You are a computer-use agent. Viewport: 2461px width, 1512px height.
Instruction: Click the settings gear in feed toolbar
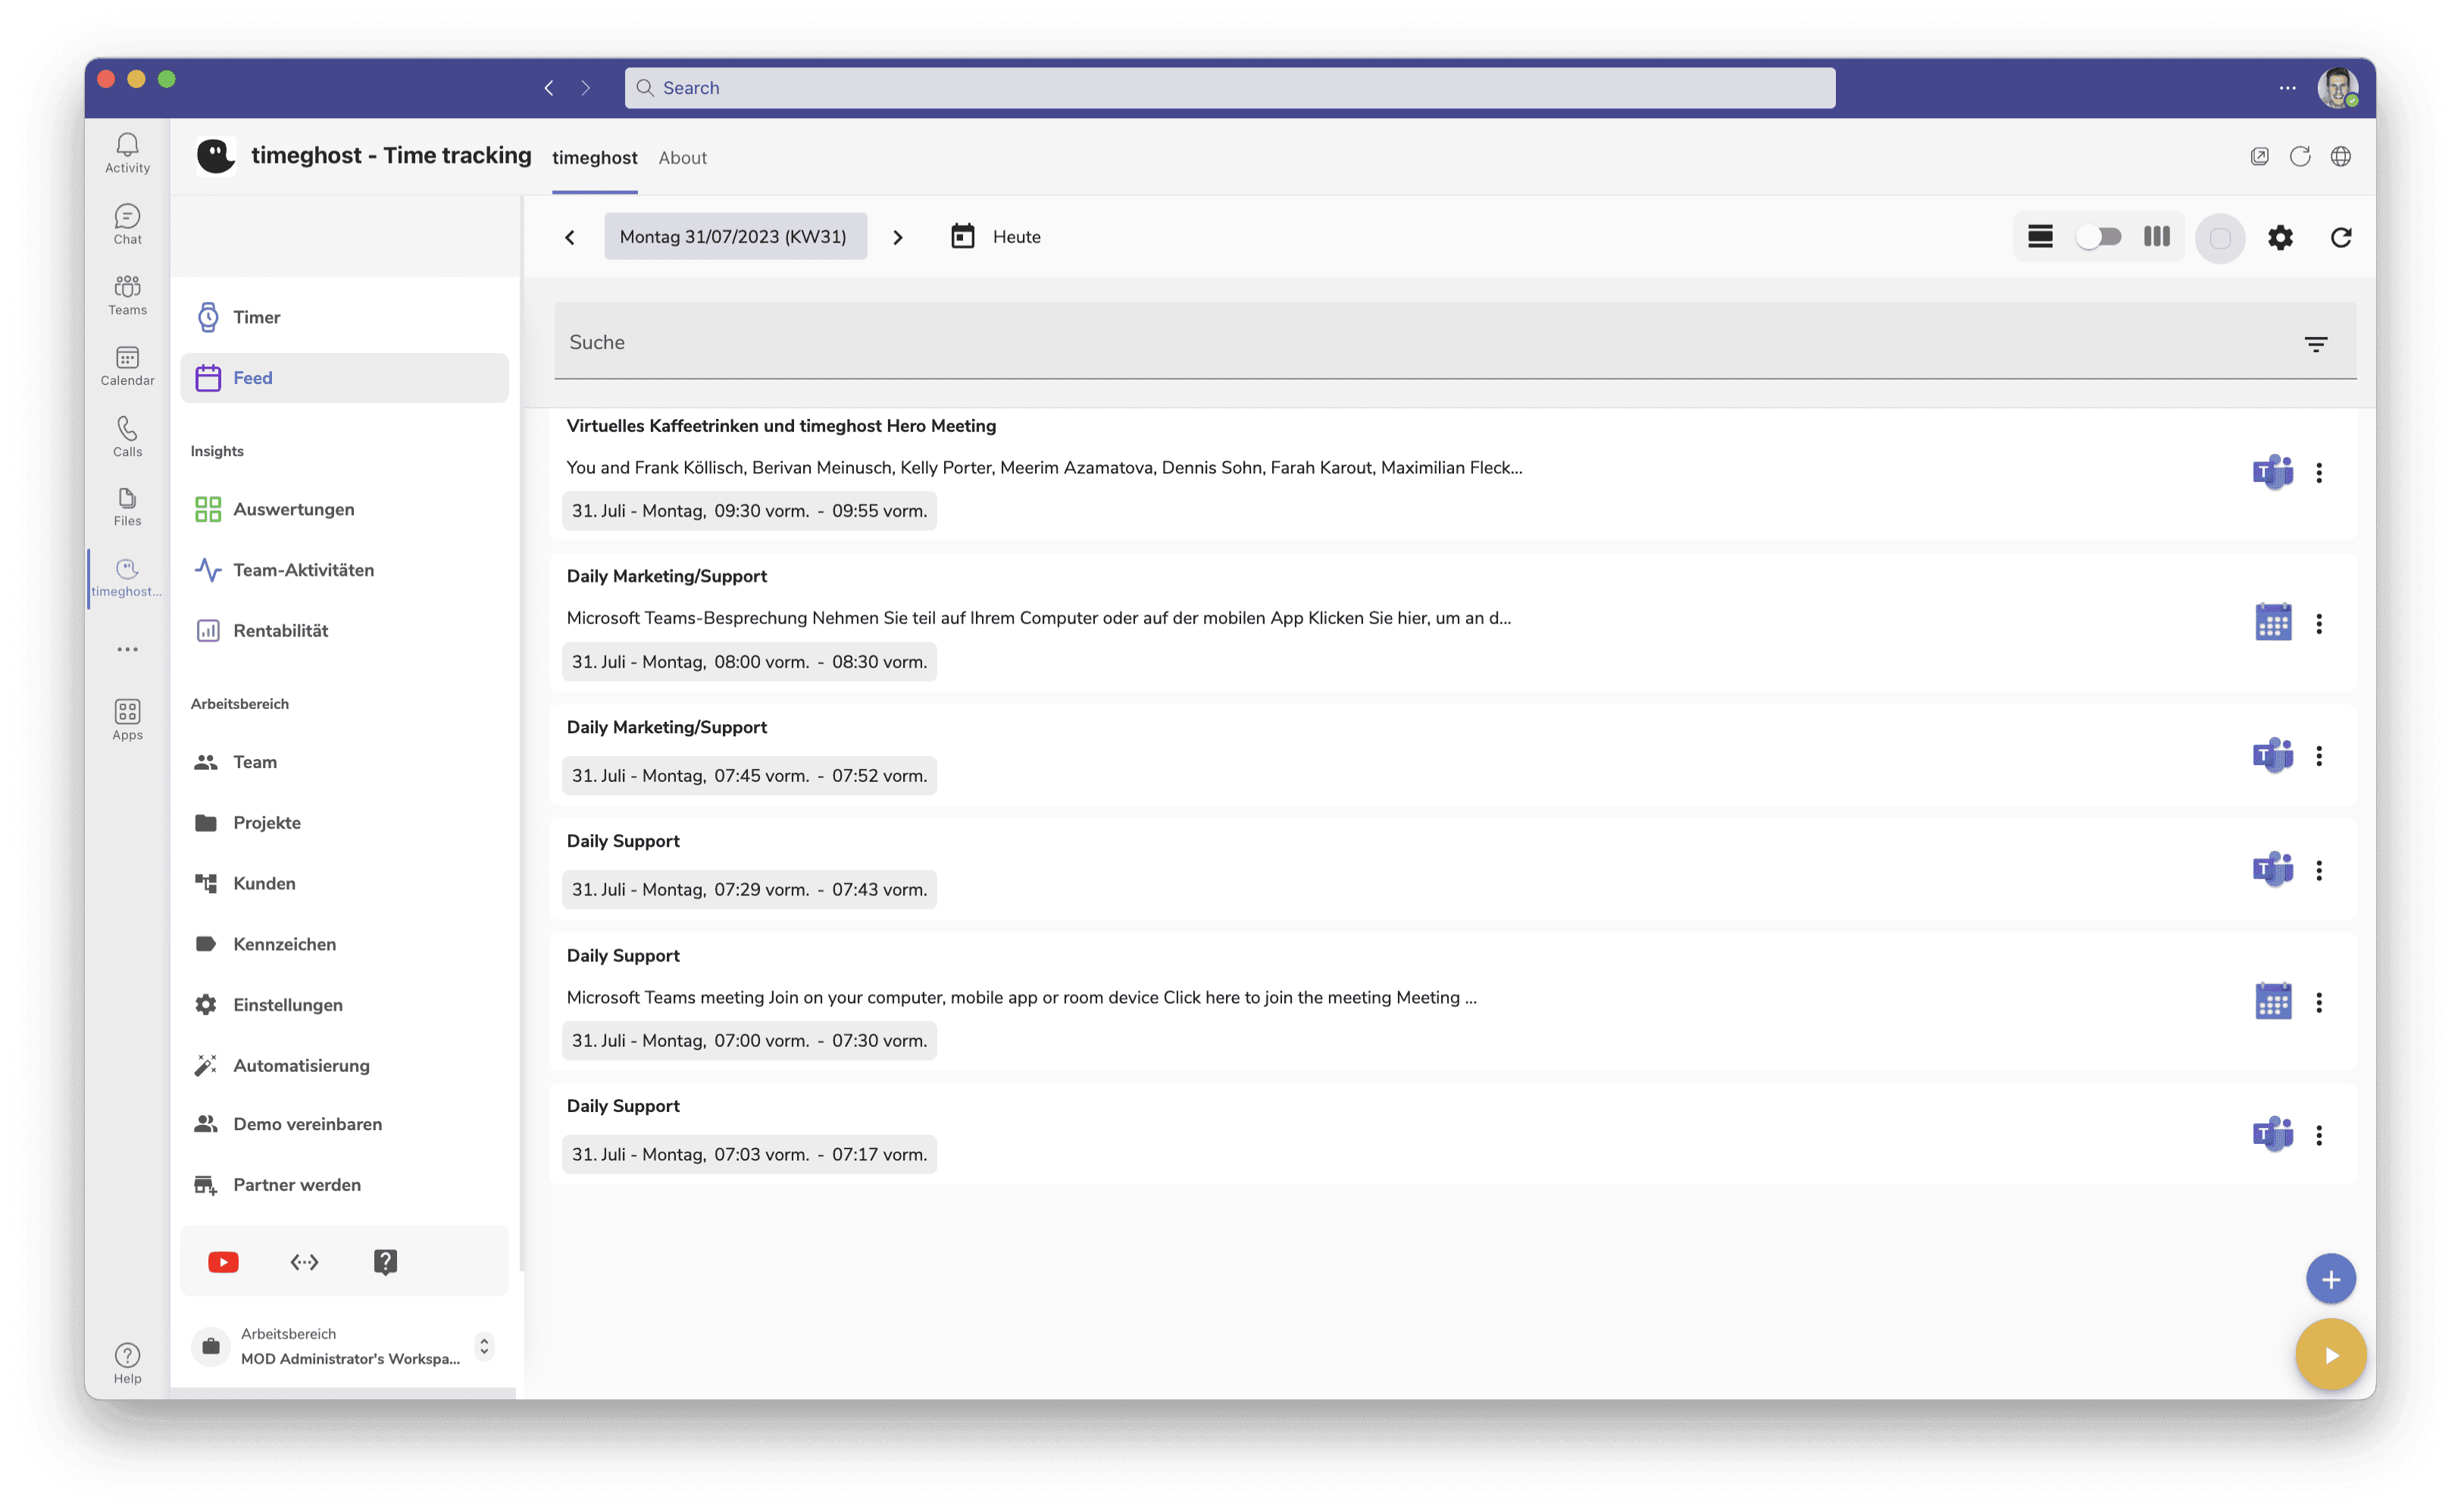pos(2280,237)
